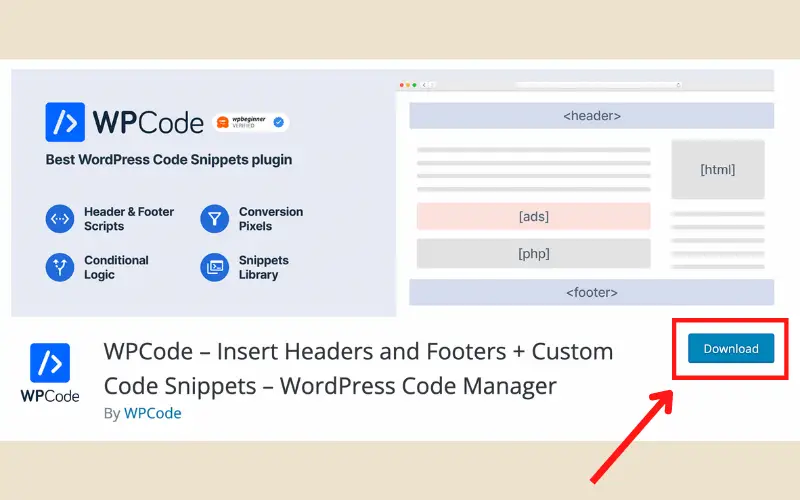Click the 'Snippets Library' label
Viewport: 800px width, 500px height.
pyautogui.click(x=264, y=267)
